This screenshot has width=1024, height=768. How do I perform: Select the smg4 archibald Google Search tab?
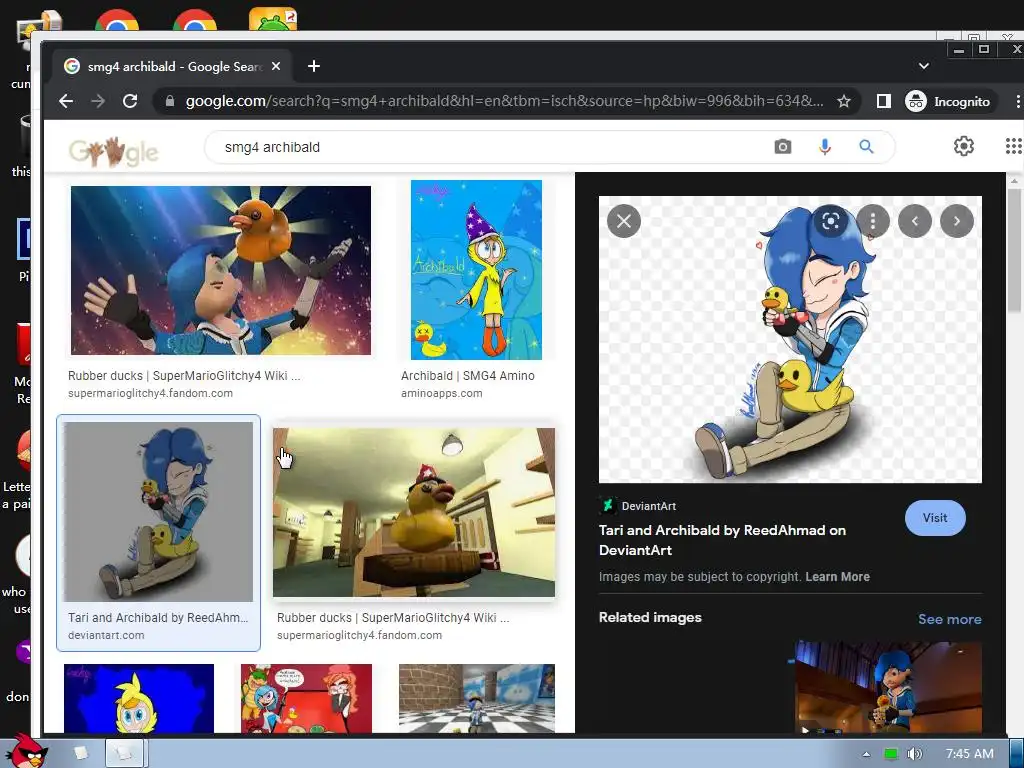pos(172,67)
